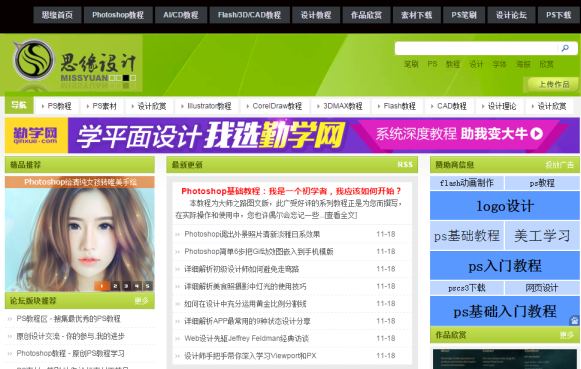This screenshot has height=369, width=581.
Task: Click the play arrow on purple banner
Action: coord(537,133)
